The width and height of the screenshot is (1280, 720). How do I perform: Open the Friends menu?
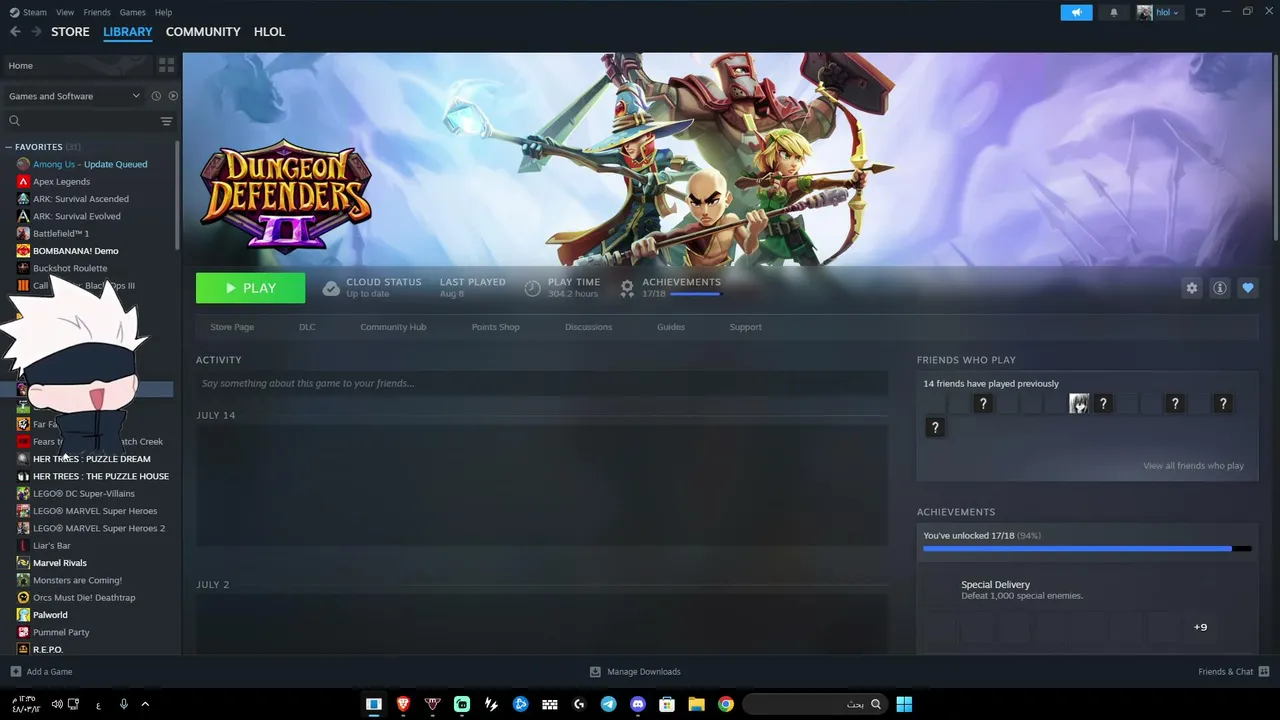(x=97, y=12)
